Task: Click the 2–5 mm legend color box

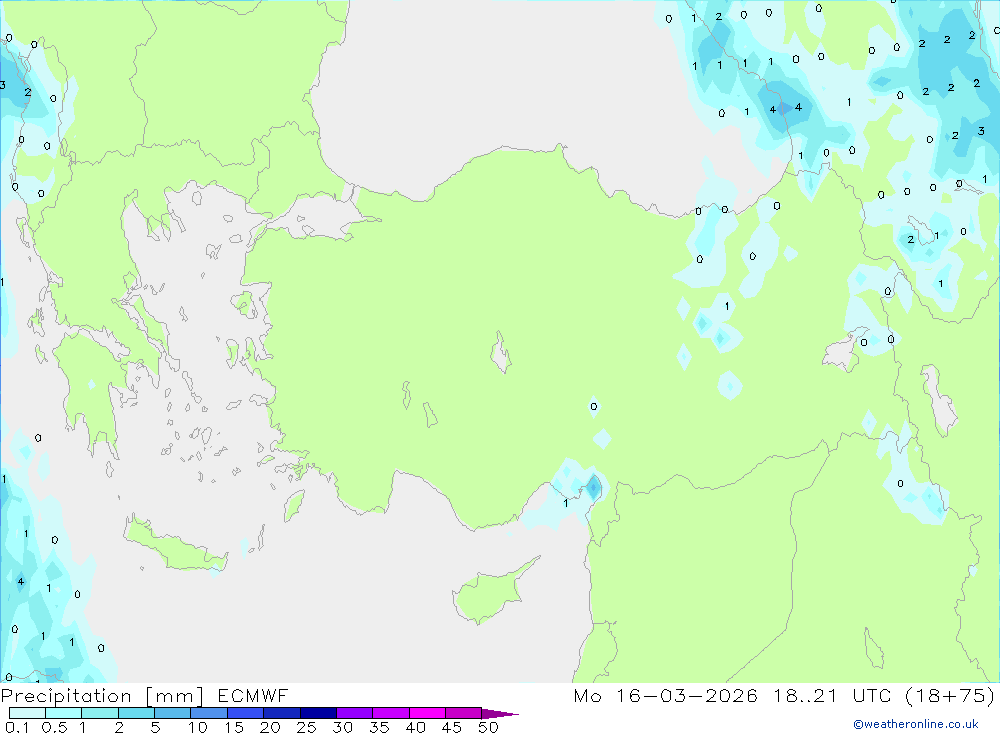Action: 136,713
